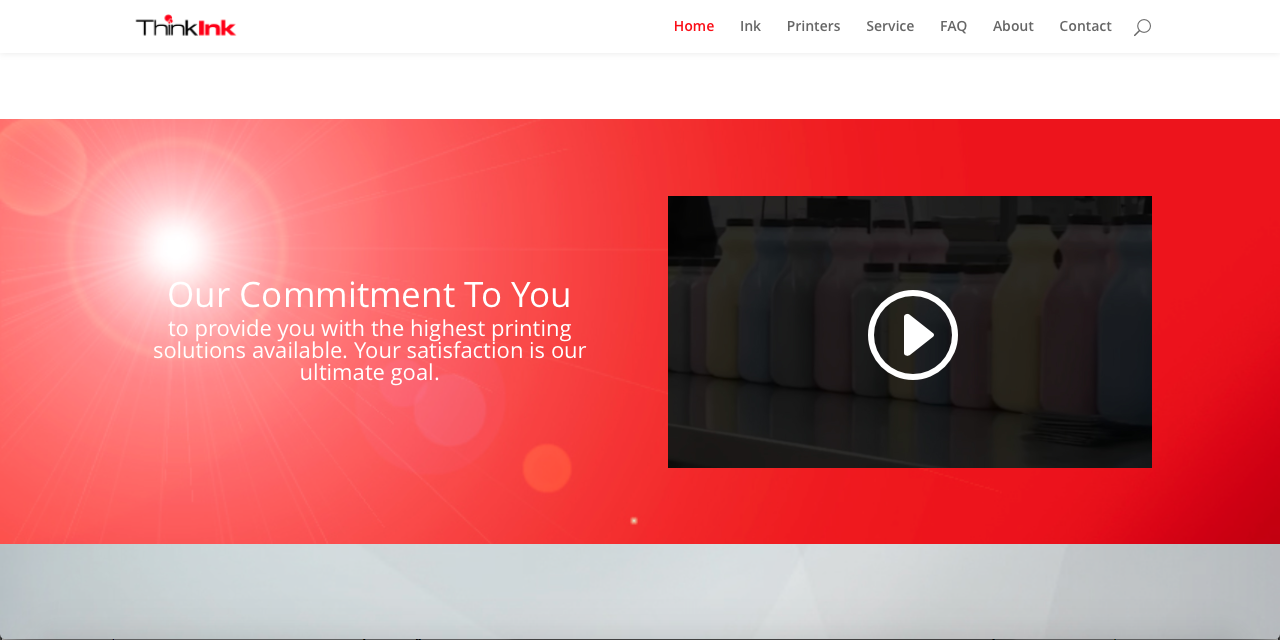1280x640 pixels.
Task: Open the FAQ page
Action: tap(953, 26)
